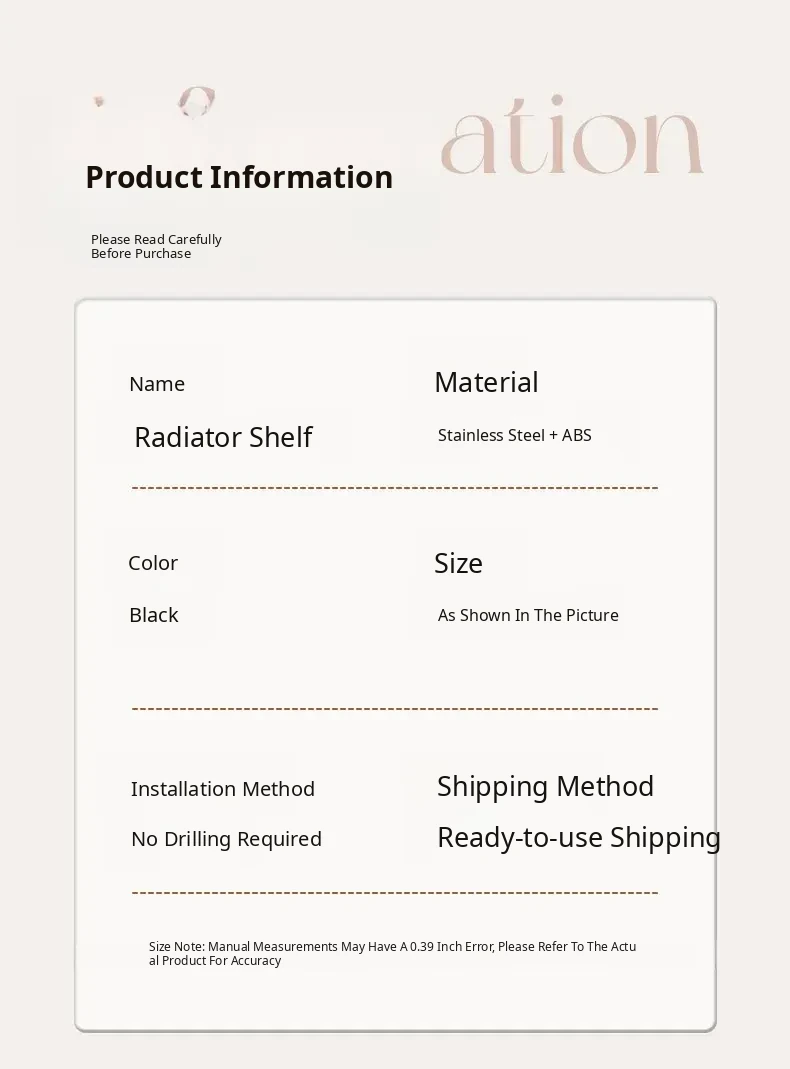Click the Shipping Method label
790x1069 pixels.
[x=545, y=786]
